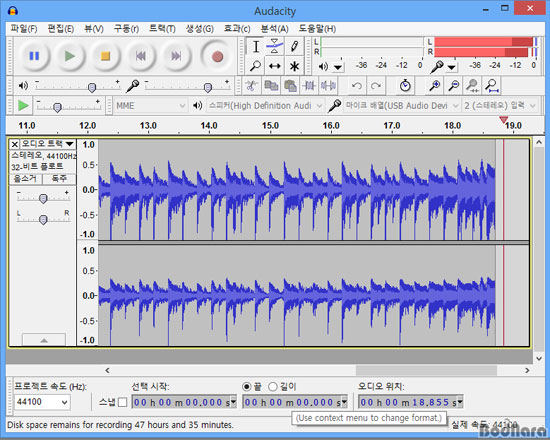Click the input volume slider thumb
Image resolution: width=550 pixels, height=440 pixels.
click(x=208, y=87)
